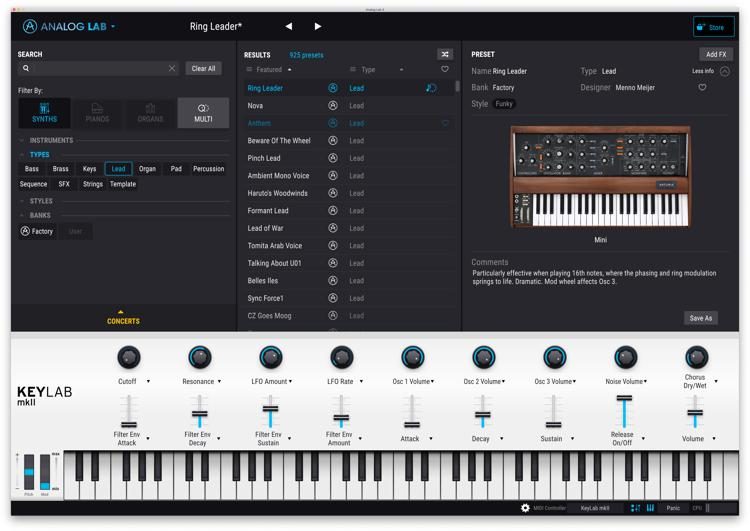Screen dimensions: 750x531
Task: Toggle the Bass type tag
Action: [x=32, y=169]
